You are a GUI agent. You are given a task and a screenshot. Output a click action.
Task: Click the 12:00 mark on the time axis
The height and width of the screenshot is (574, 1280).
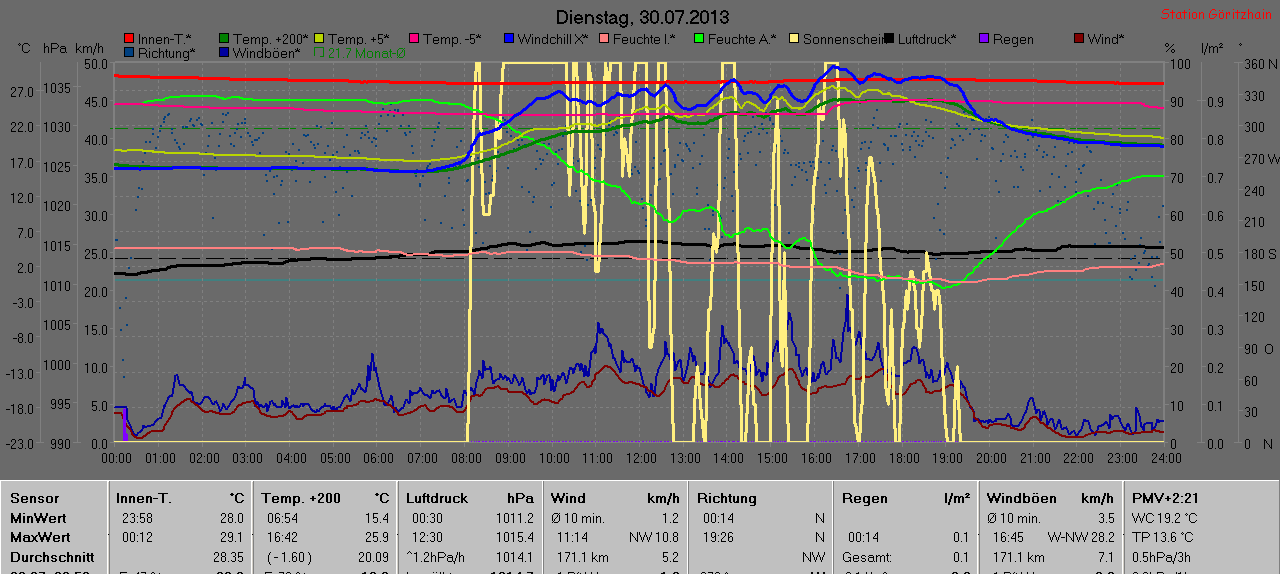(641, 457)
